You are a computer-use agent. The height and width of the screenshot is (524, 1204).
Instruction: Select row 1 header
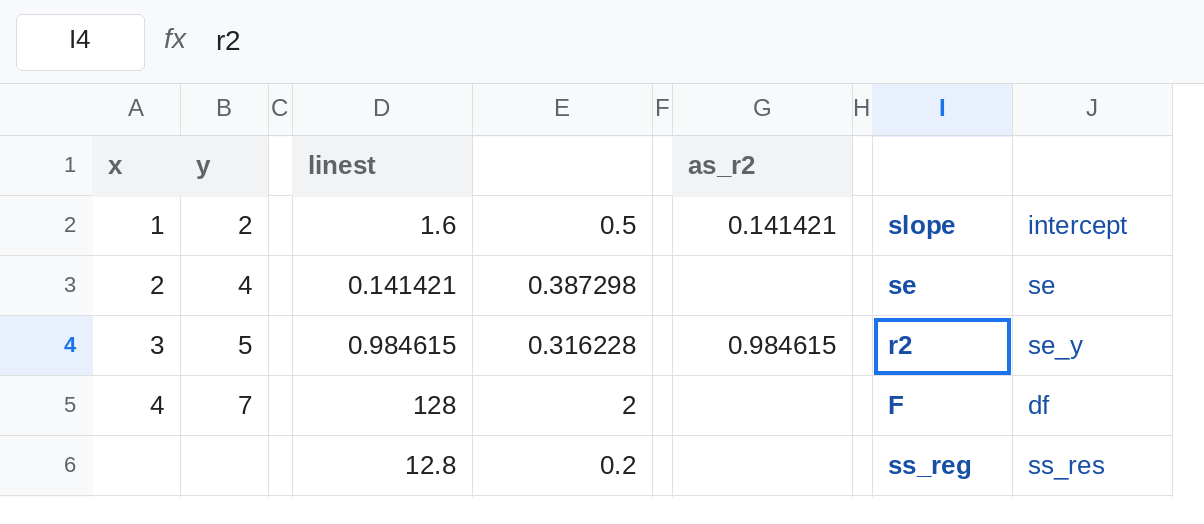[x=46, y=165]
